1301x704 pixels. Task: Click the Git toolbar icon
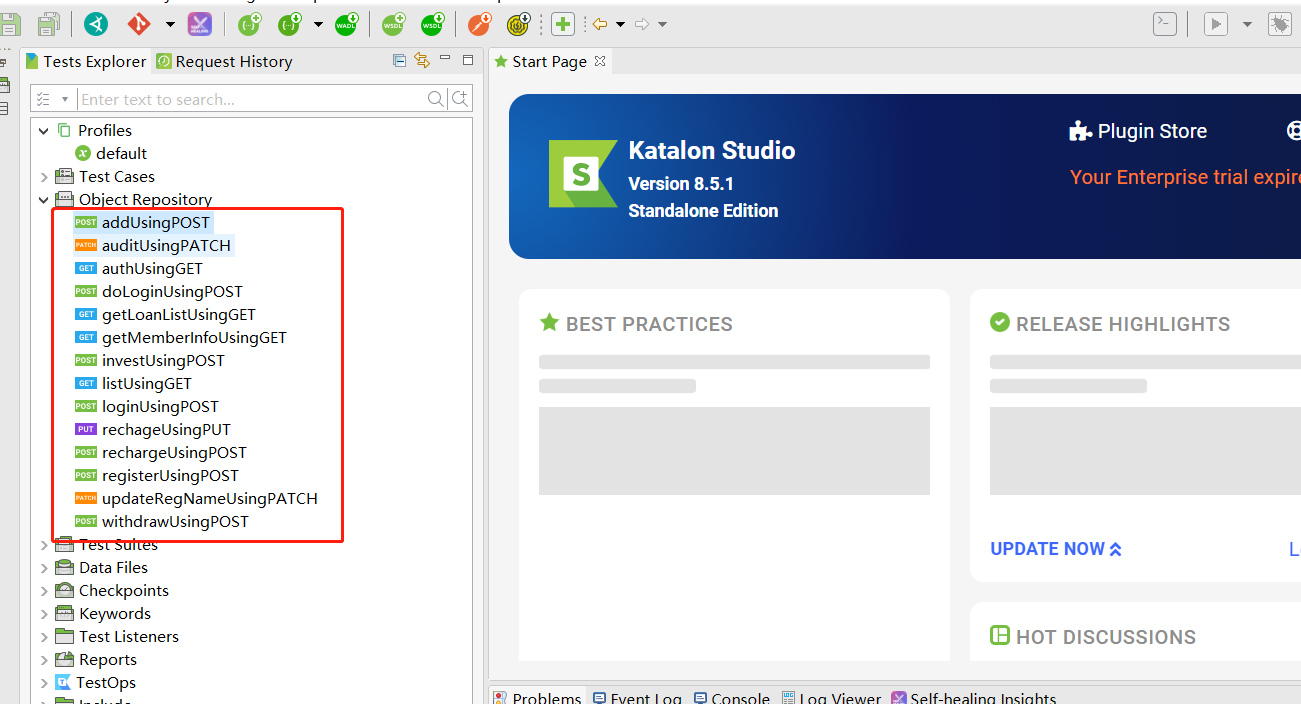click(139, 24)
